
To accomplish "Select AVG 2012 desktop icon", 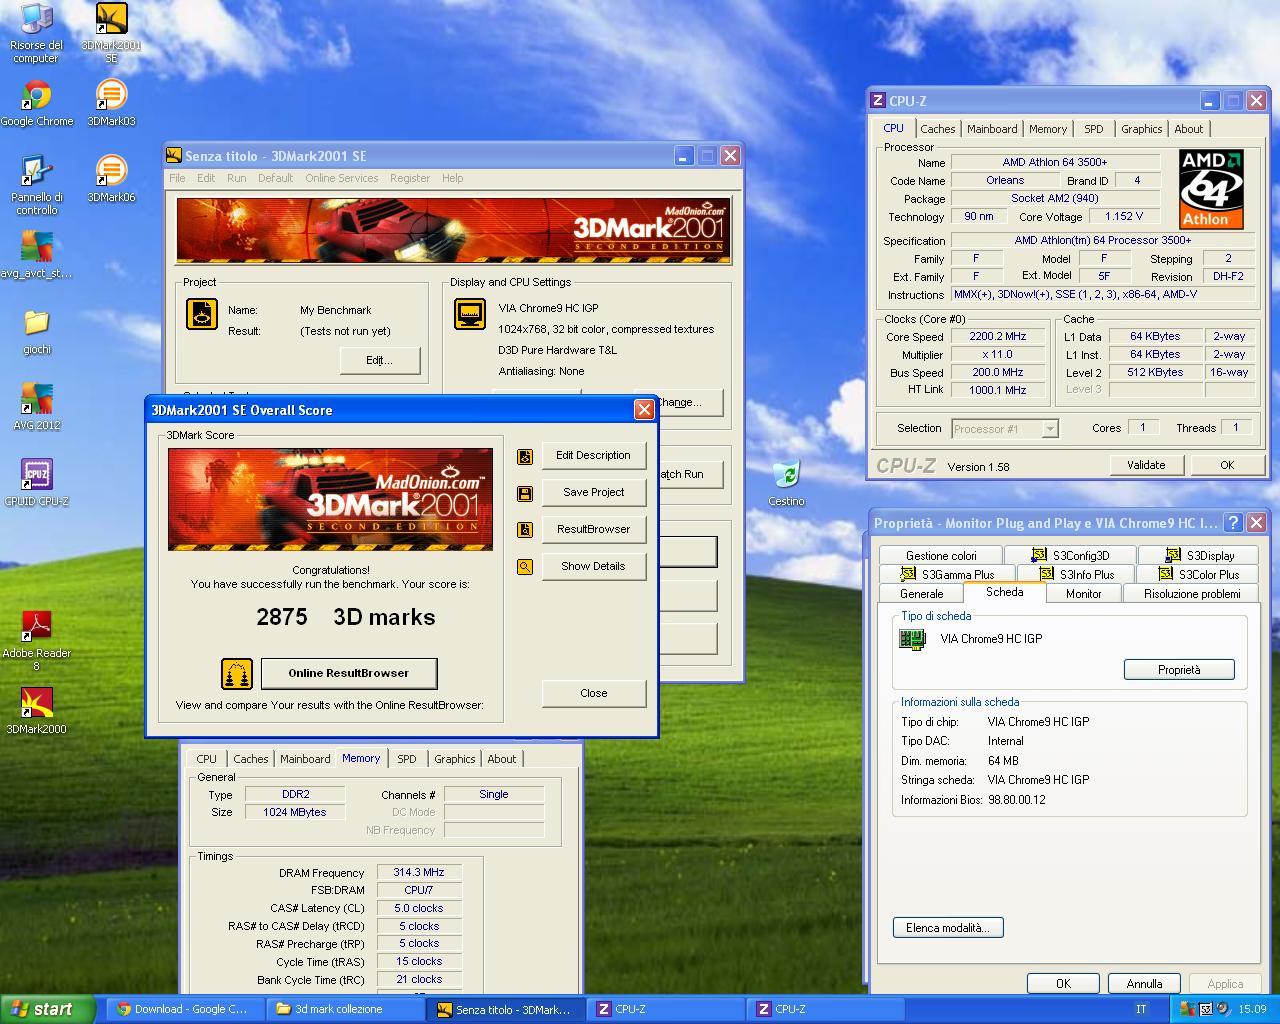I will pyautogui.click(x=36, y=407).
